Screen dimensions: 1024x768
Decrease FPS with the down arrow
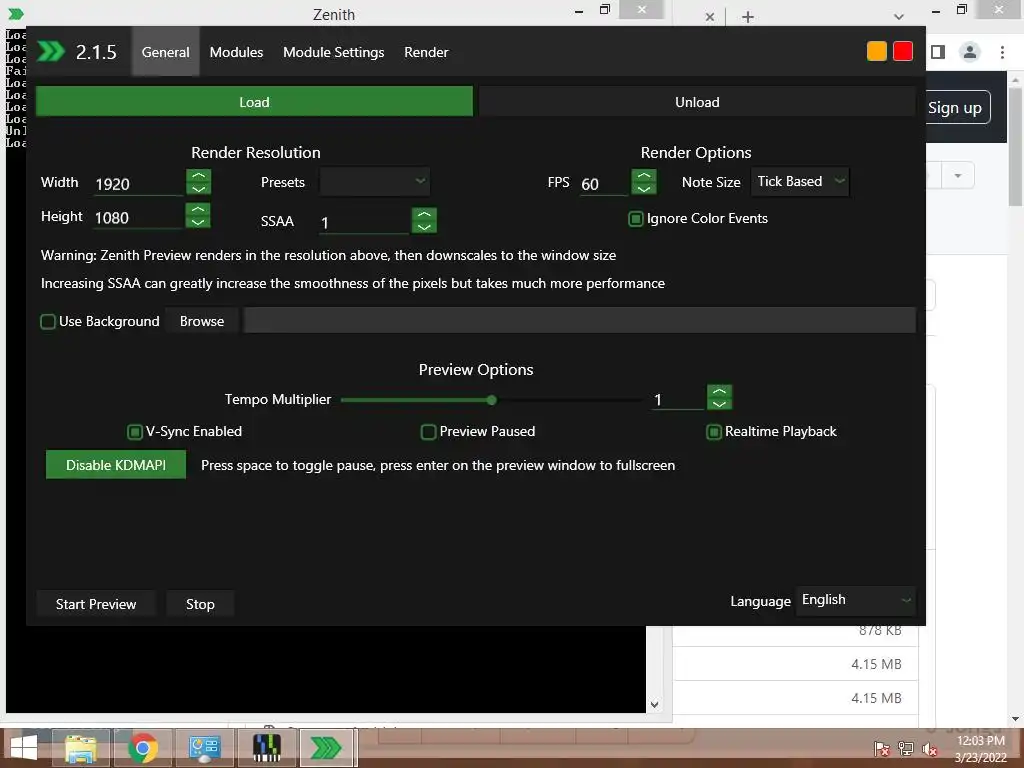[x=643, y=189]
